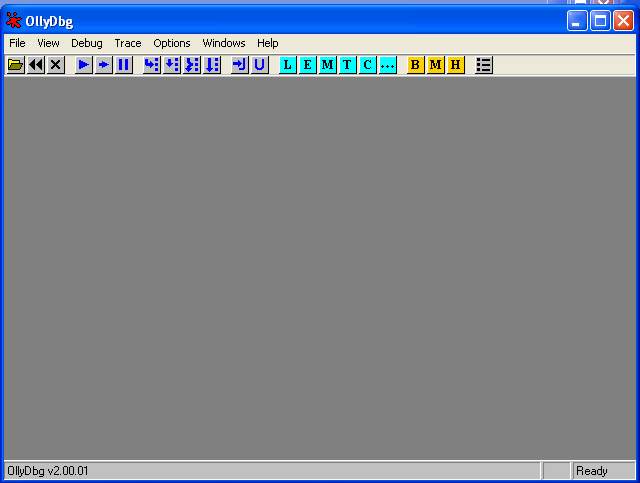The width and height of the screenshot is (640, 483).
Task: Pause execution with the pause icon
Action: (124, 65)
